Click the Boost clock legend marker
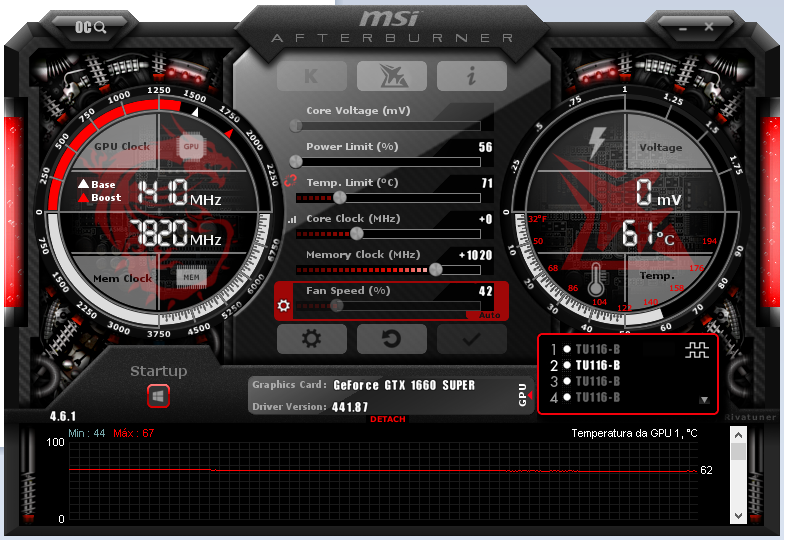Screen dimensions: 785x540 pos(99,198)
